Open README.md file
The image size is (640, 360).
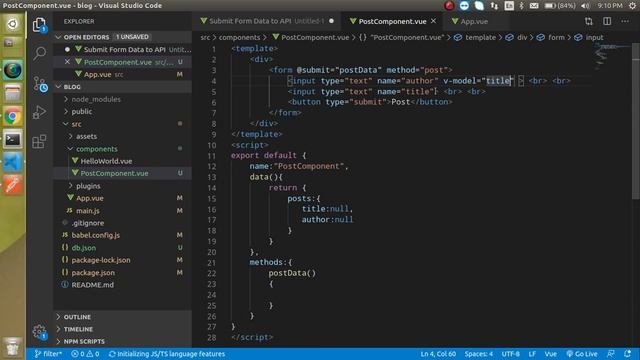pyautogui.click(x=93, y=285)
